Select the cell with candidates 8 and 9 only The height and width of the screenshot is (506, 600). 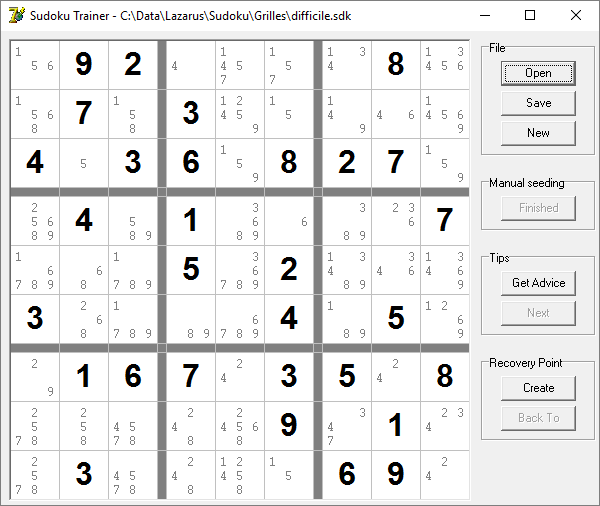click(191, 319)
